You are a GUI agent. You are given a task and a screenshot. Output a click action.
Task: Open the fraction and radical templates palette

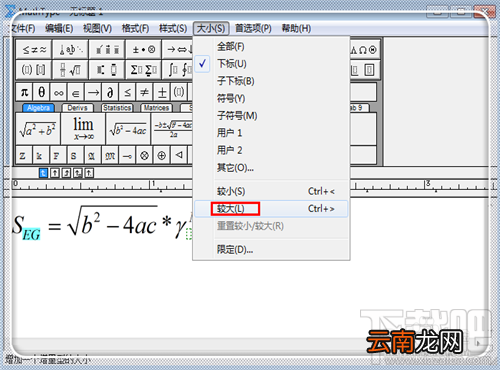(71, 70)
